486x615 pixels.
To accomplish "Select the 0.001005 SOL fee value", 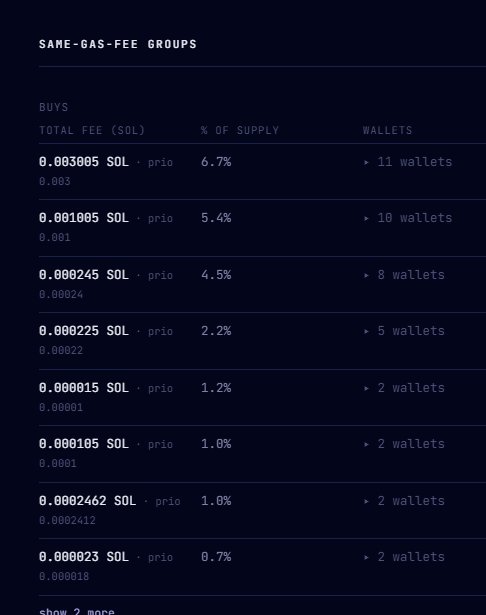I will pyautogui.click(x=84, y=218).
